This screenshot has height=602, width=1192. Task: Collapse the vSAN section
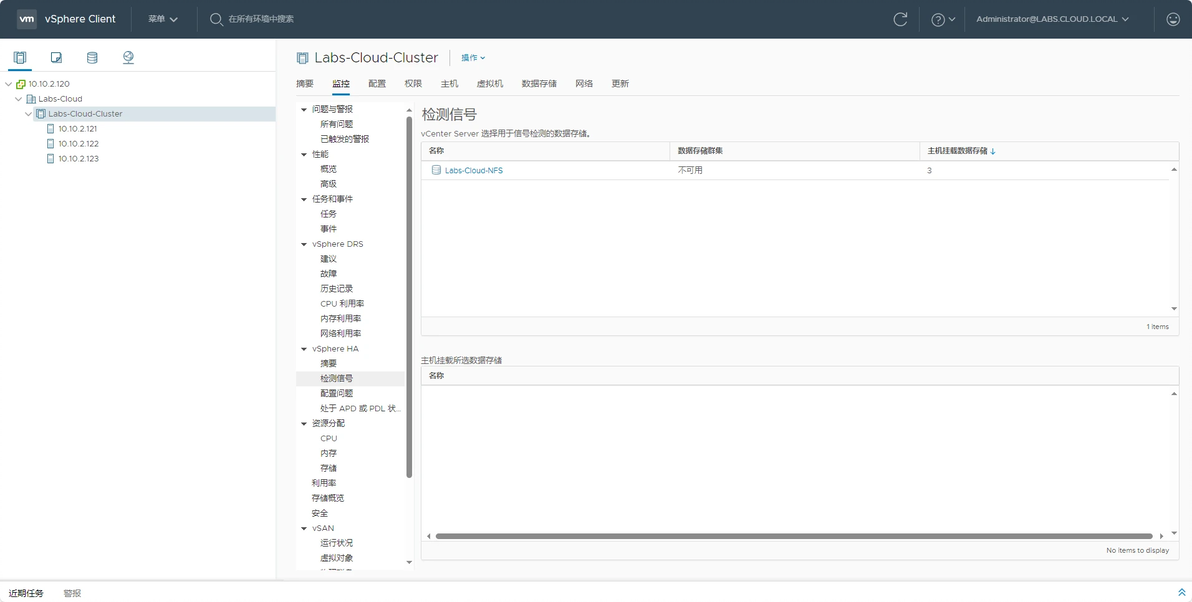click(x=304, y=528)
